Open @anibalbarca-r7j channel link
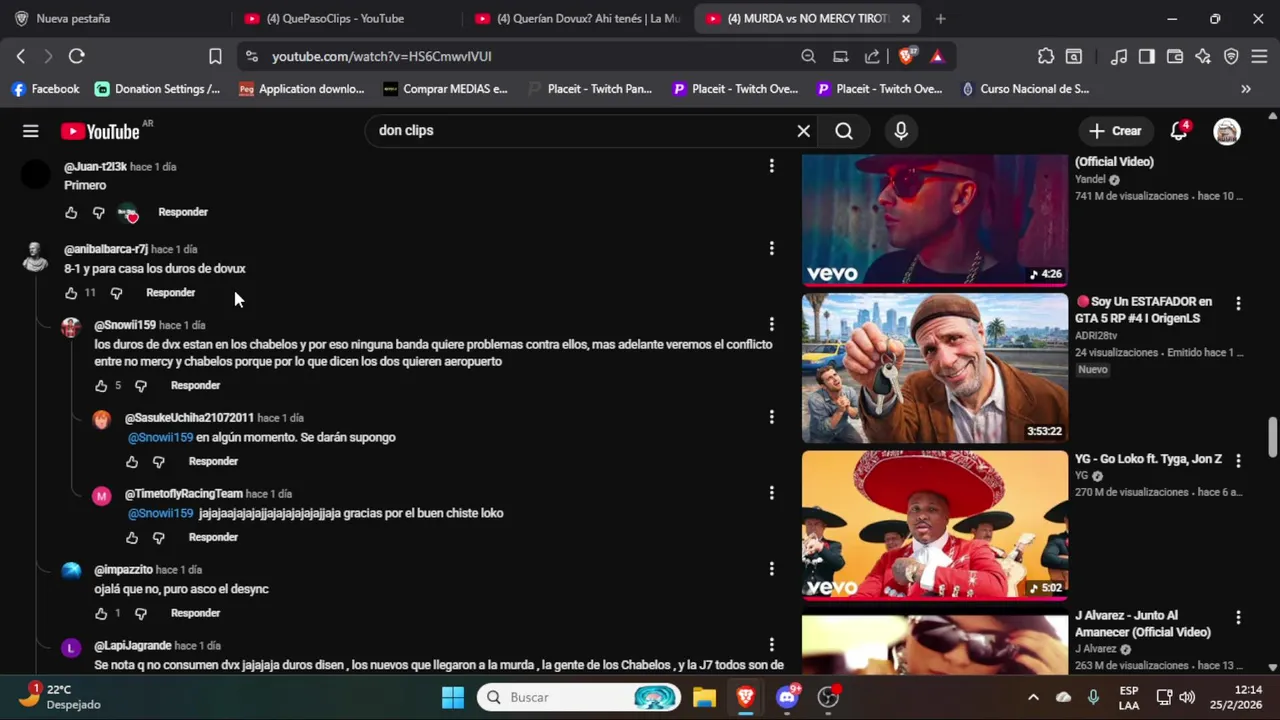The height and width of the screenshot is (720, 1280). coord(106,249)
